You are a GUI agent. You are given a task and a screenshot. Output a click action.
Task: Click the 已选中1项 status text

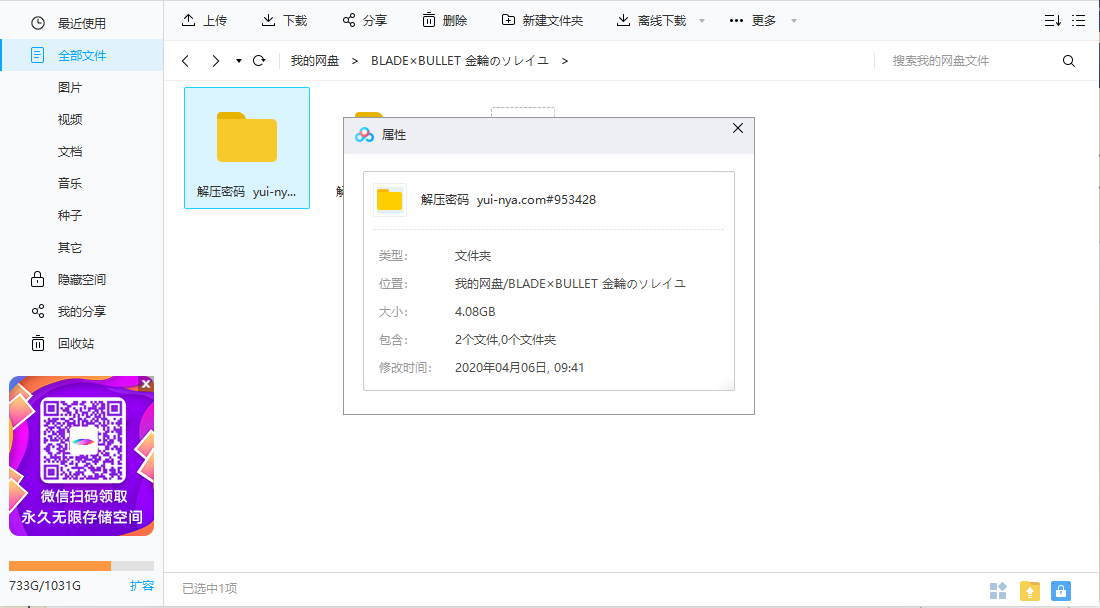tap(210, 588)
